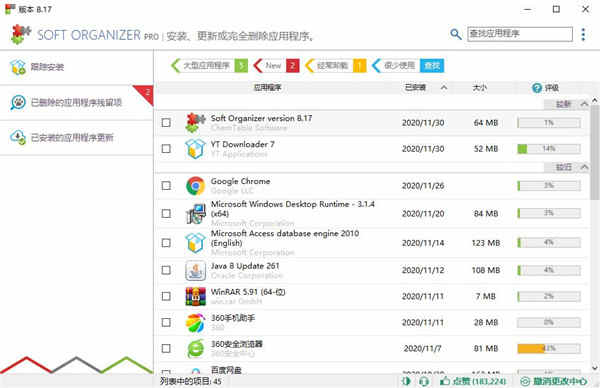
Task: Open the three-dot options menu
Action: tap(583, 34)
